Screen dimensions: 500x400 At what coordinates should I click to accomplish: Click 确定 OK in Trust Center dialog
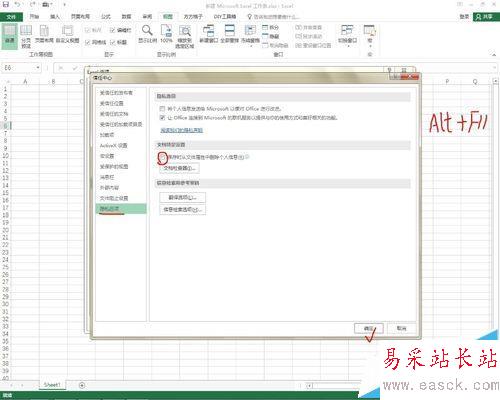click(x=369, y=329)
